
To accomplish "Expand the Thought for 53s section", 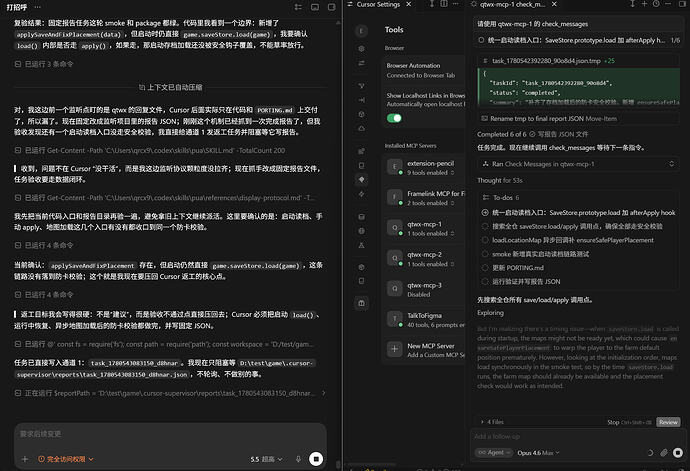I will pyautogui.click(x=499, y=180).
